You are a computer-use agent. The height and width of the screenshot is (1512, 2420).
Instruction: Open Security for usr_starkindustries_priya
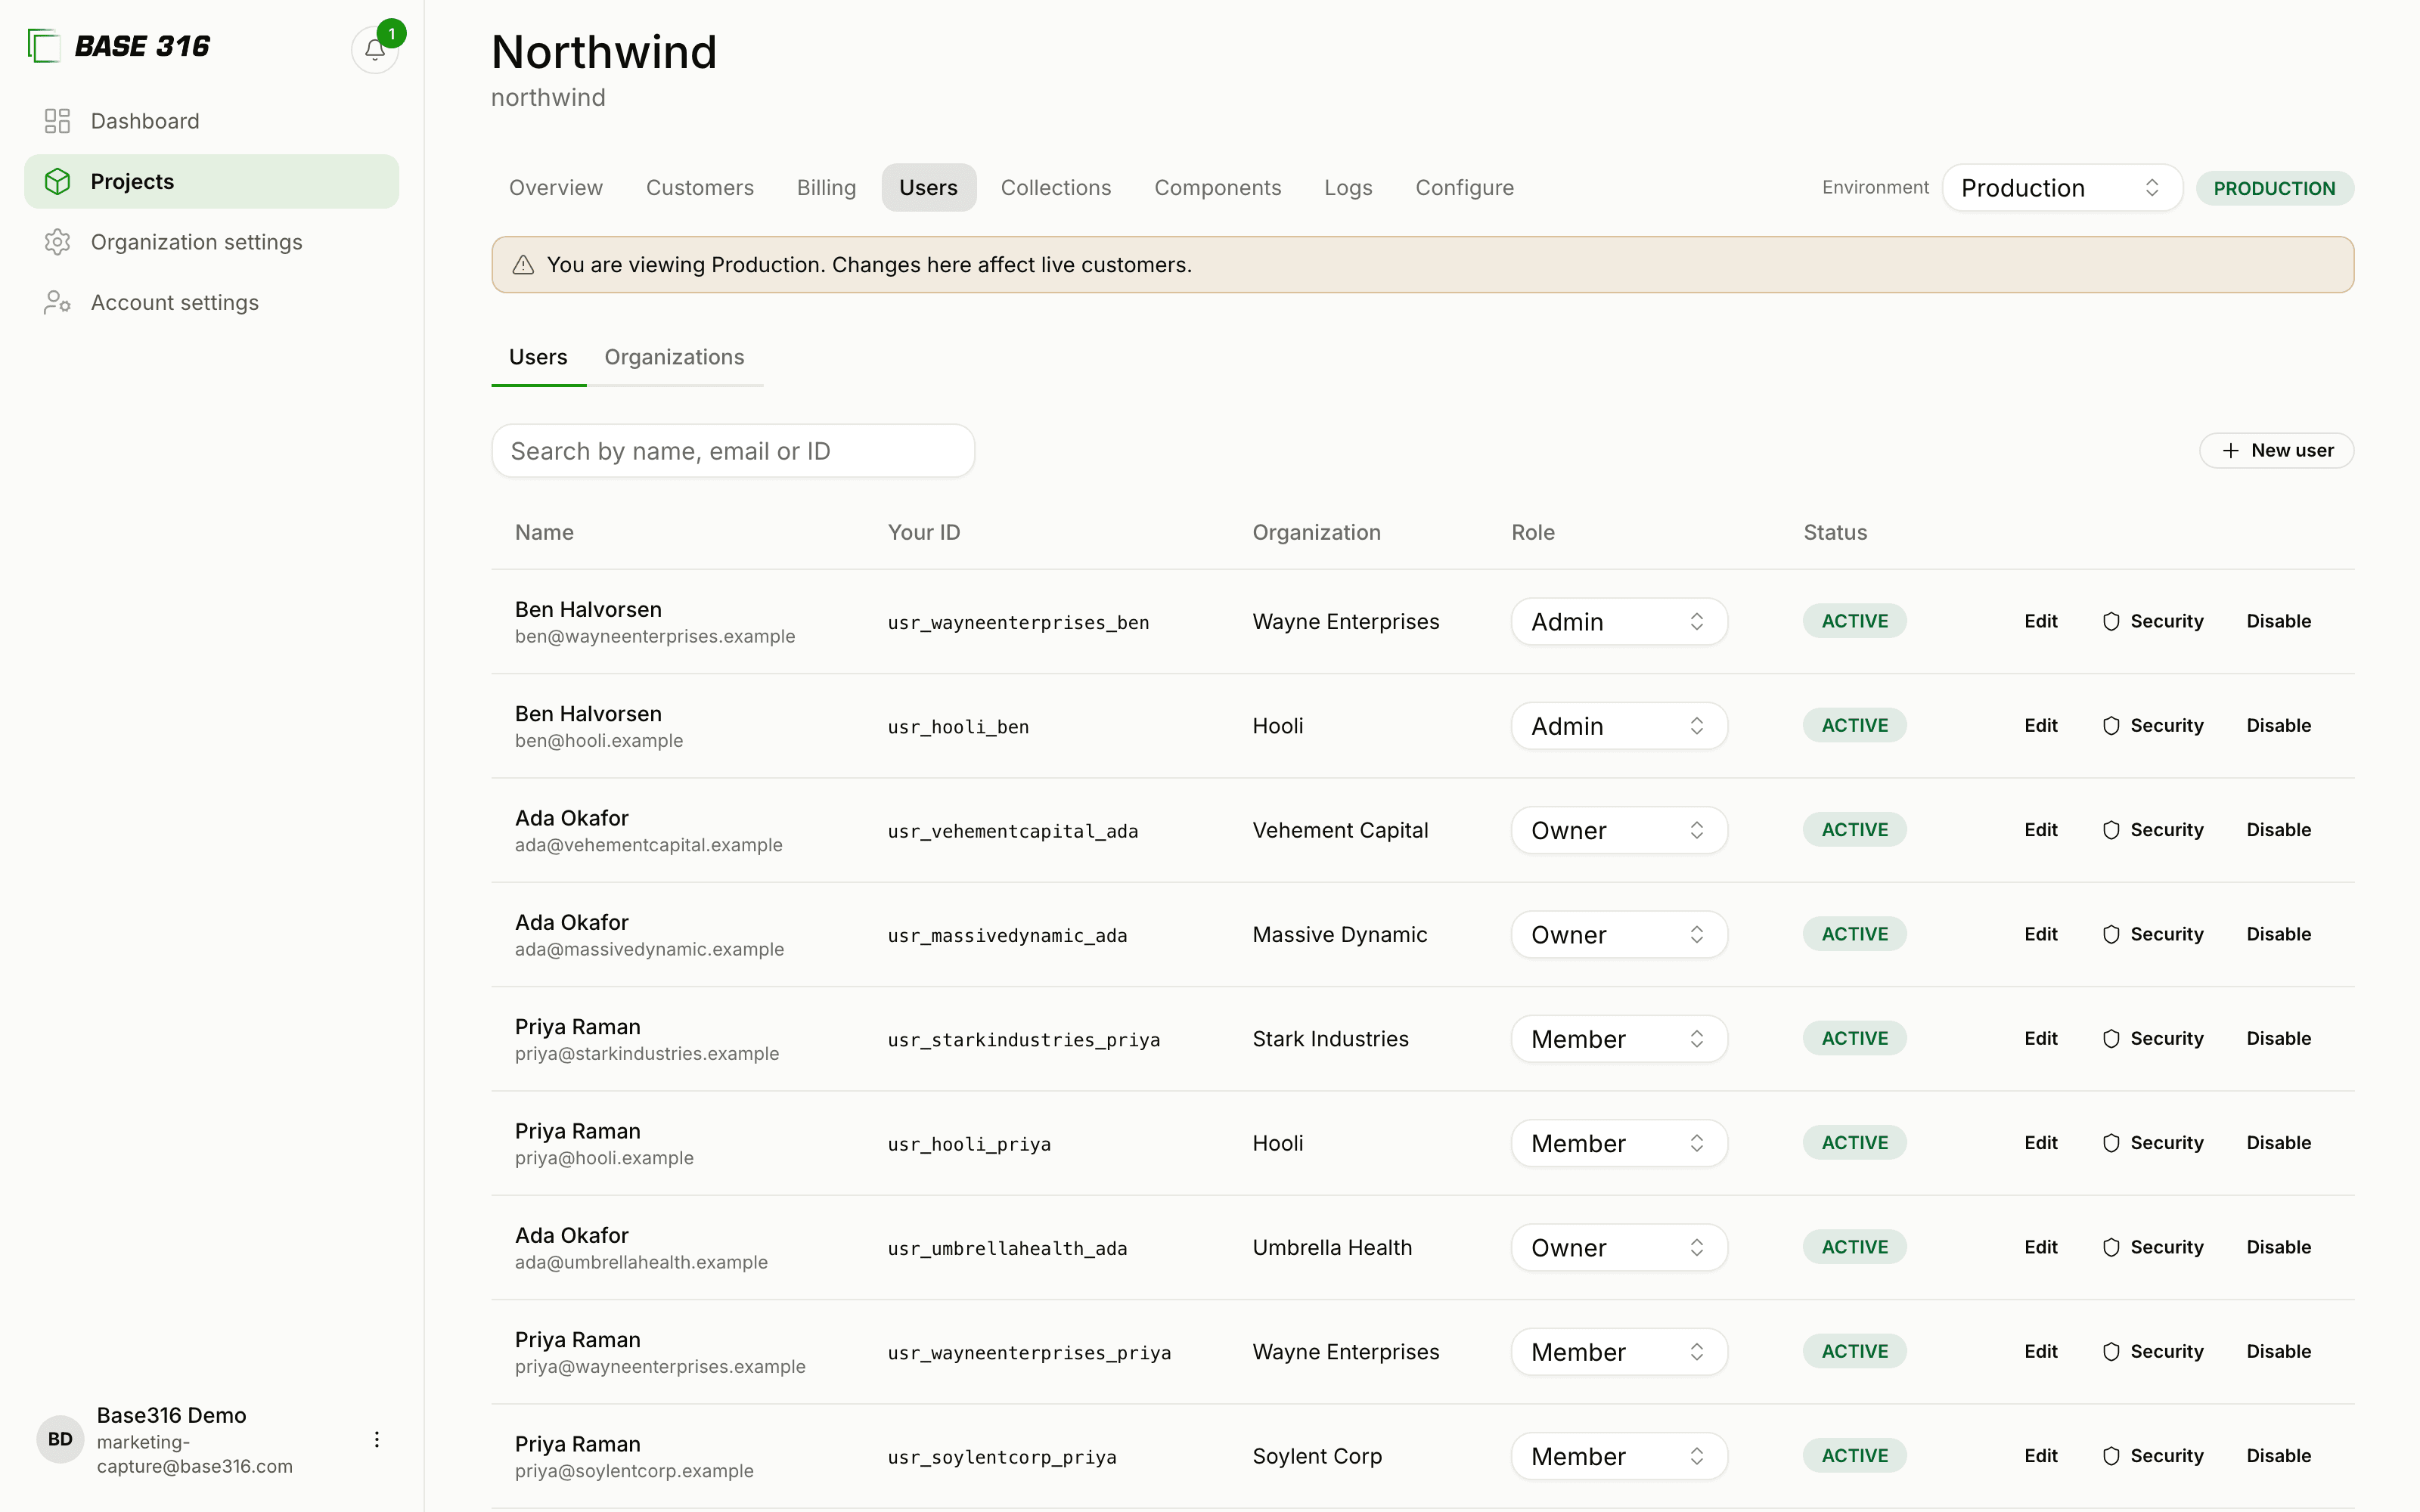(2153, 1038)
